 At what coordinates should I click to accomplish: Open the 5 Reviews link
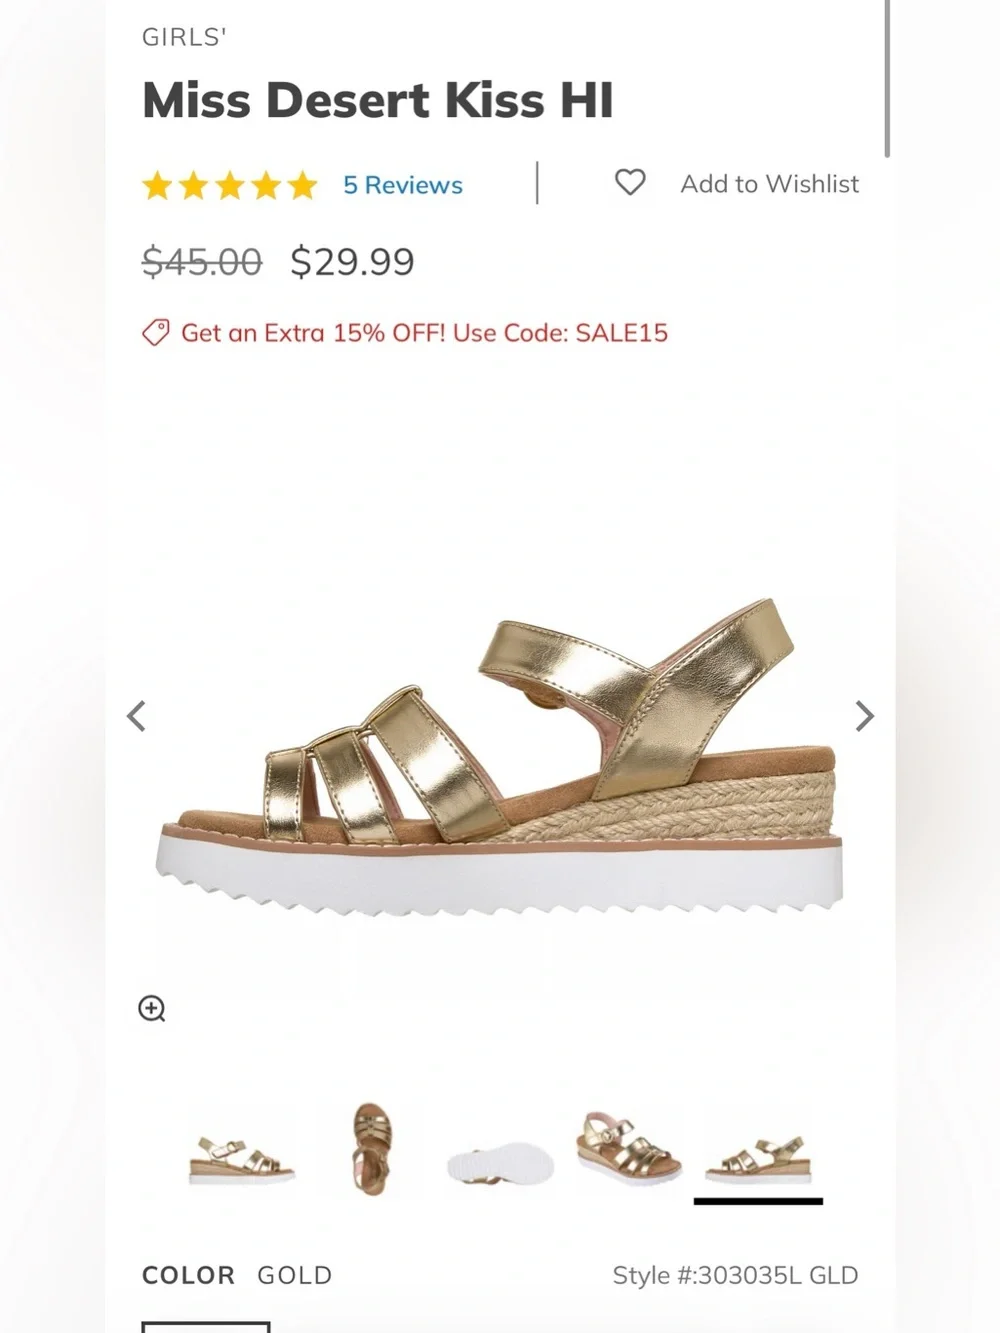[x=403, y=185]
